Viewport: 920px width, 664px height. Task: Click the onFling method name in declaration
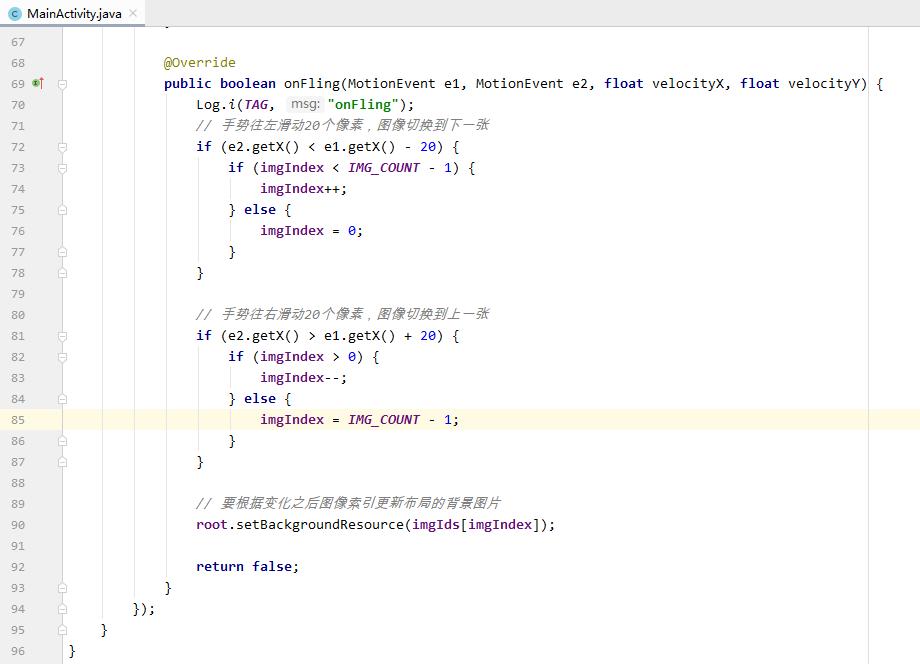pos(312,84)
